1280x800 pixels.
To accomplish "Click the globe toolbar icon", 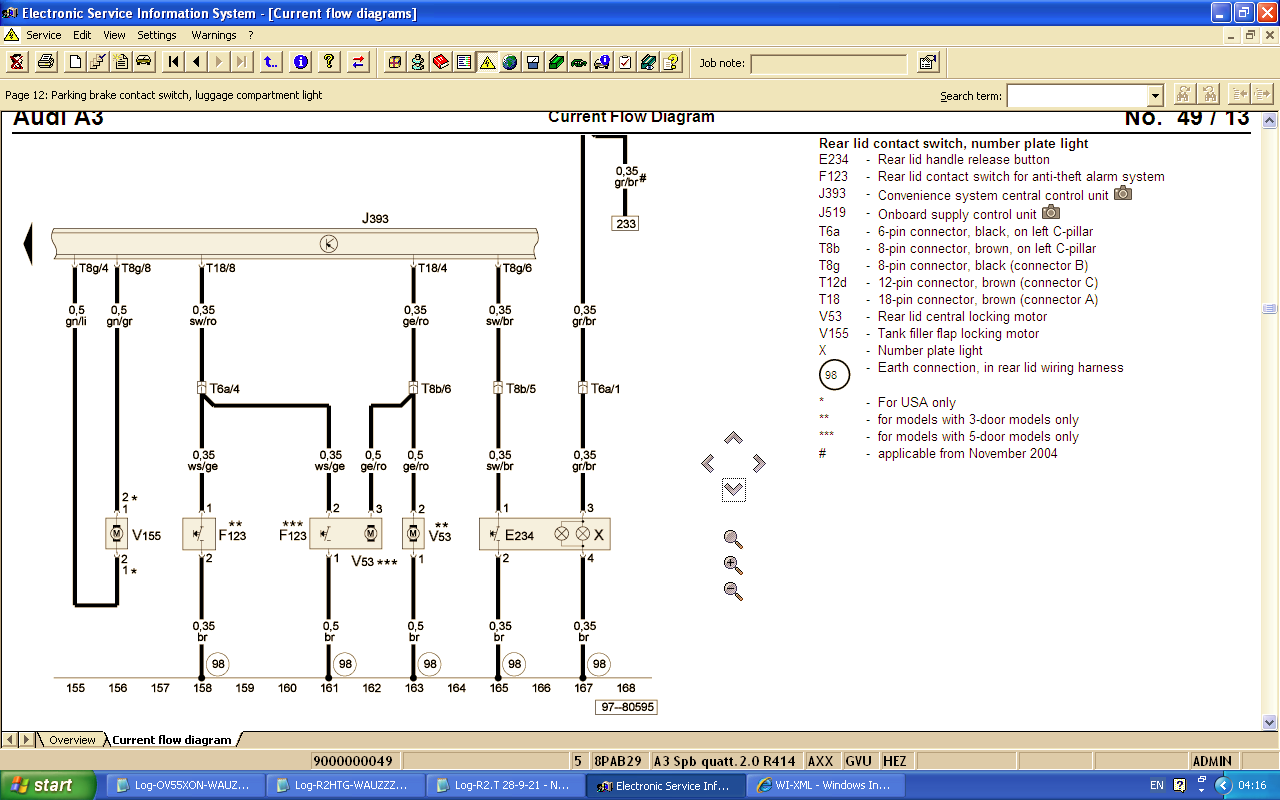I will 510,62.
